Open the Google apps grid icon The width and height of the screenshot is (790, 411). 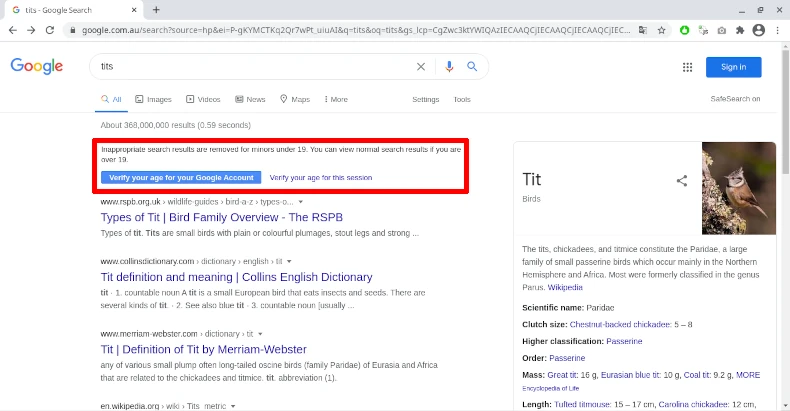click(x=687, y=67)
